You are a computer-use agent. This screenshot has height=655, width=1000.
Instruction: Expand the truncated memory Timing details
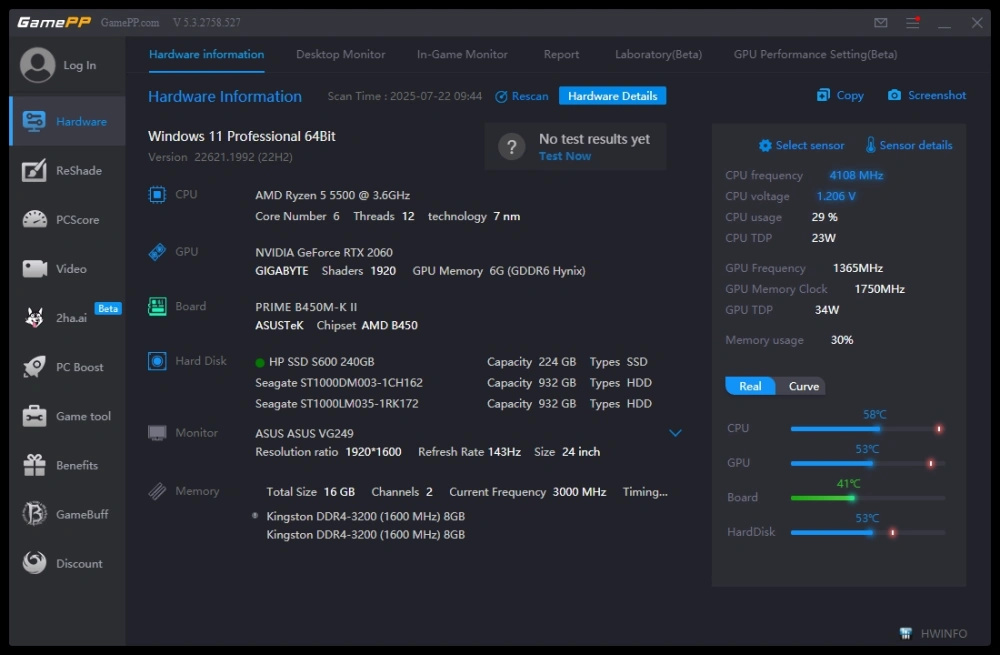[x=644, y=492]
